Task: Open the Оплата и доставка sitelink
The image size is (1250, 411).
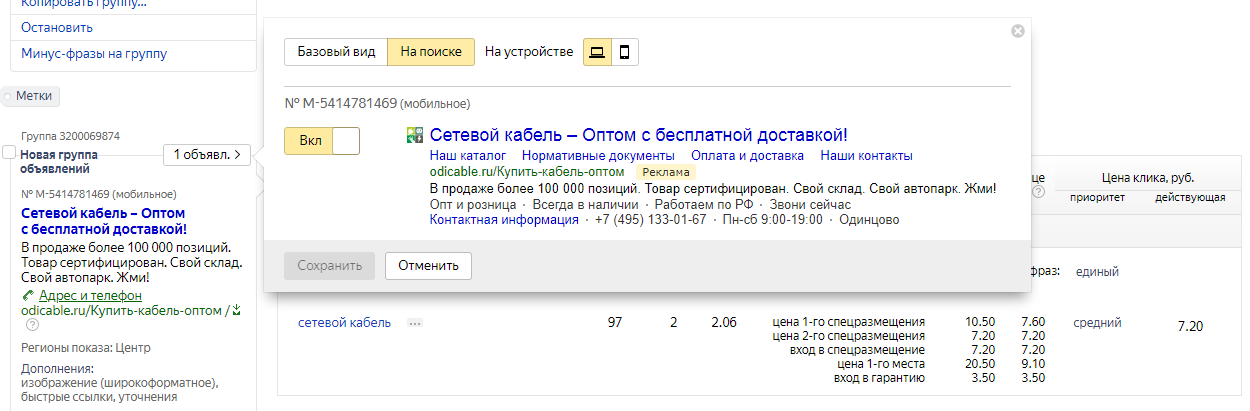Action: click(x=748, y=156)
